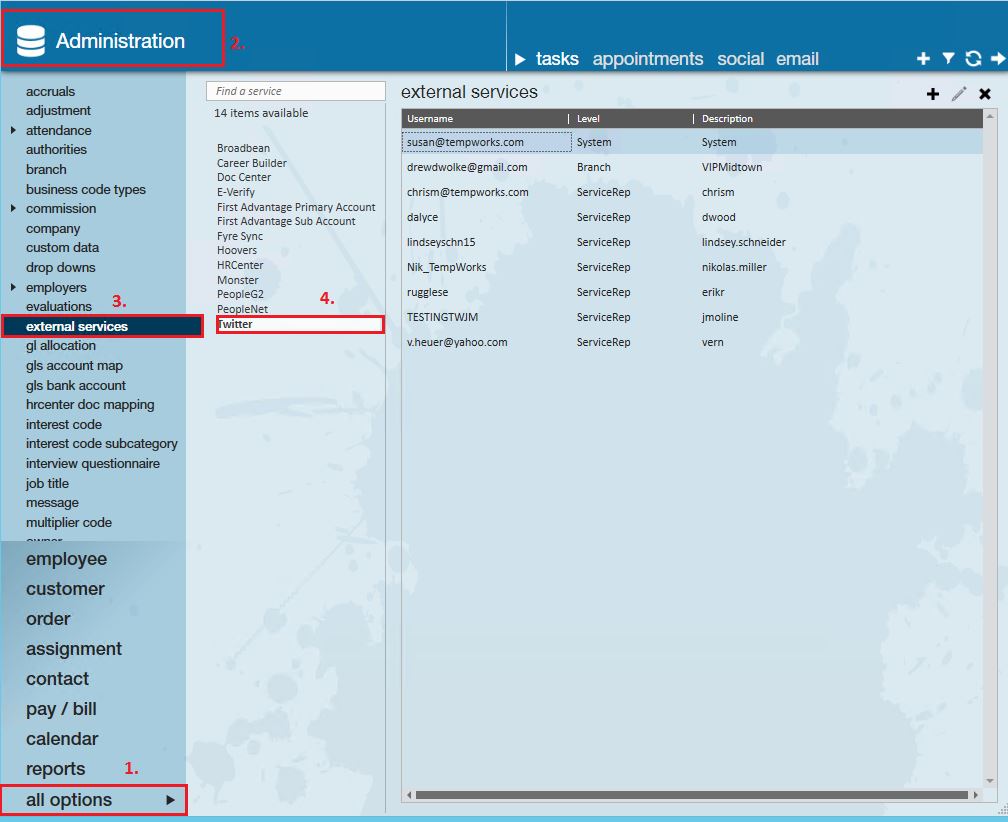Click the play triangle beside tasks
1008x822 pixels.
pos(520,60)
